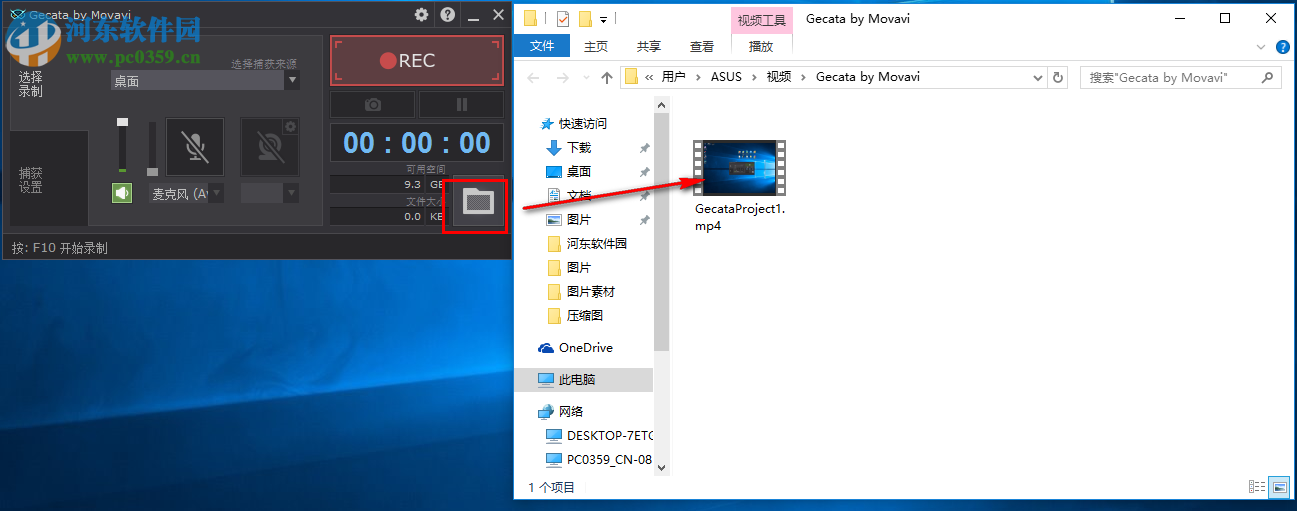Open pinned 图片 in quick access
The width and height of the screenshot is (1297, 511).
point(579,220)
